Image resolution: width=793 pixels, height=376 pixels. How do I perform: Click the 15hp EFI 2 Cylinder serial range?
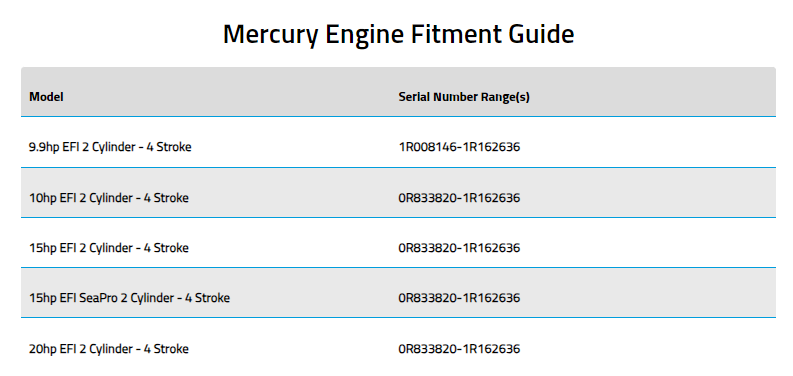459,248
